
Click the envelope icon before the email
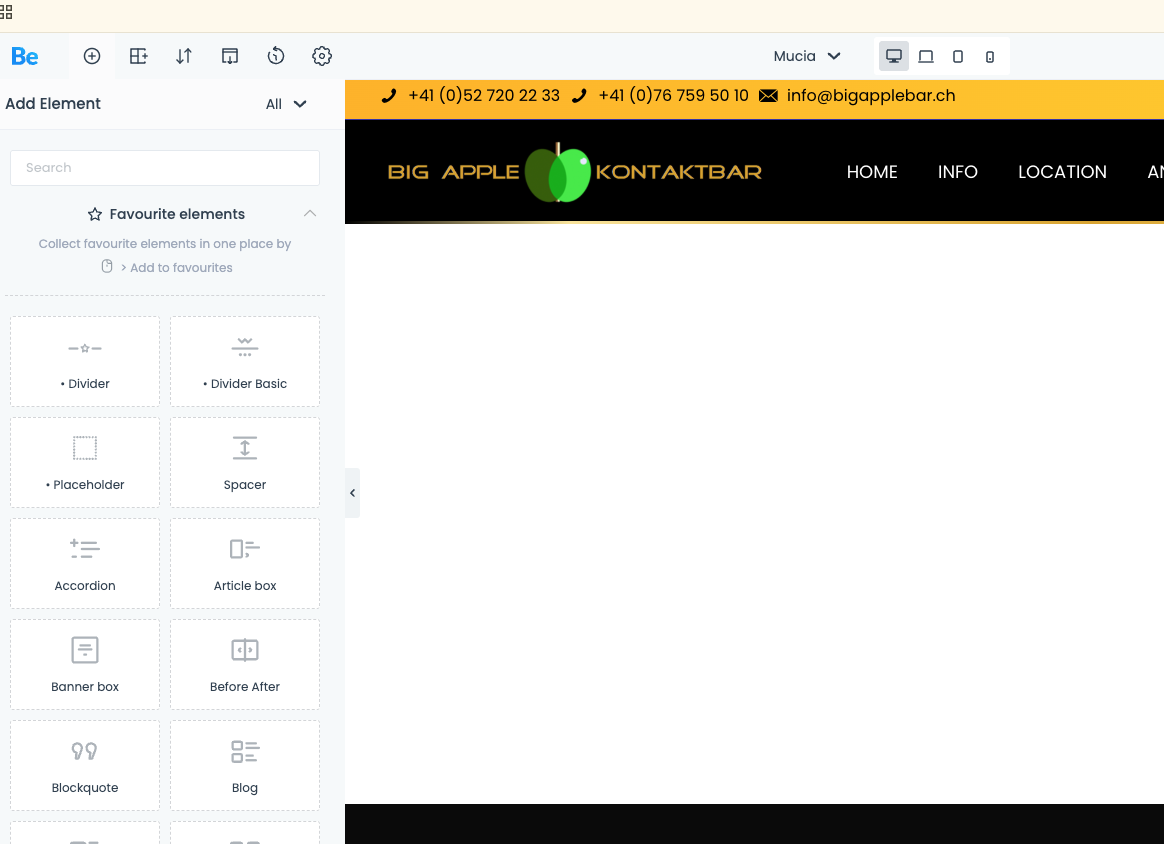coord(768,96)
